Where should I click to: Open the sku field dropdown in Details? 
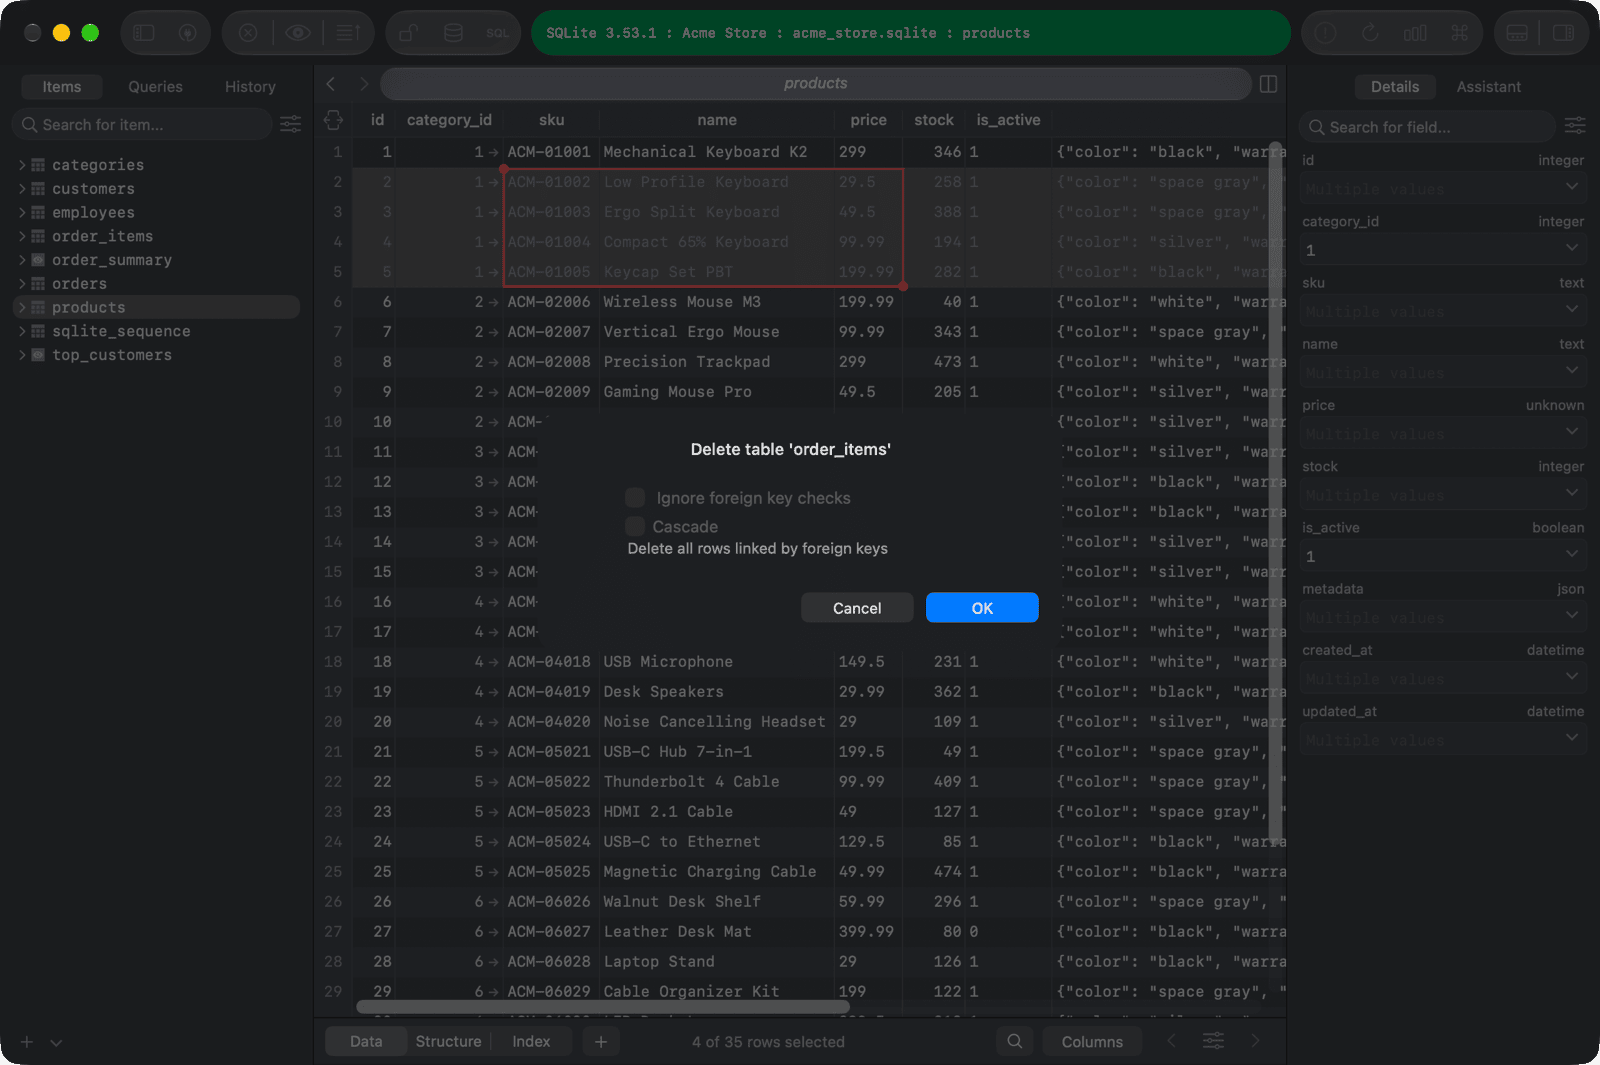coord(1572,310)
